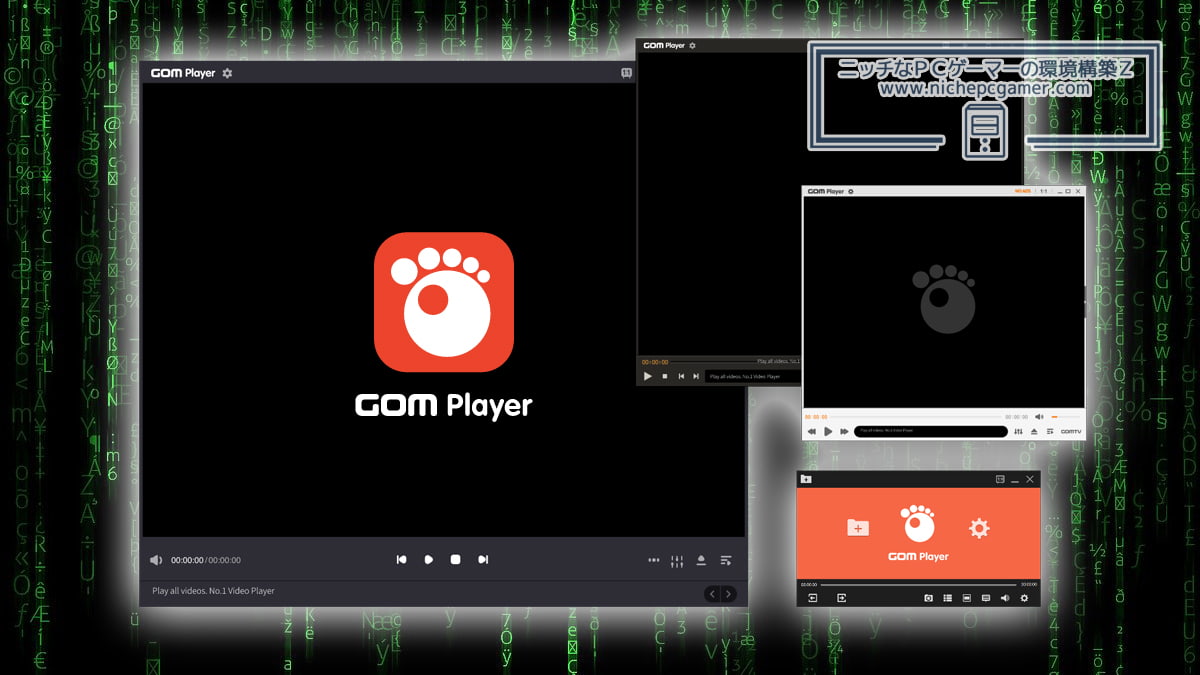Click the red GOM paw logo in large player
This screenshot has height=675, width=1200.
click(444, 302)
